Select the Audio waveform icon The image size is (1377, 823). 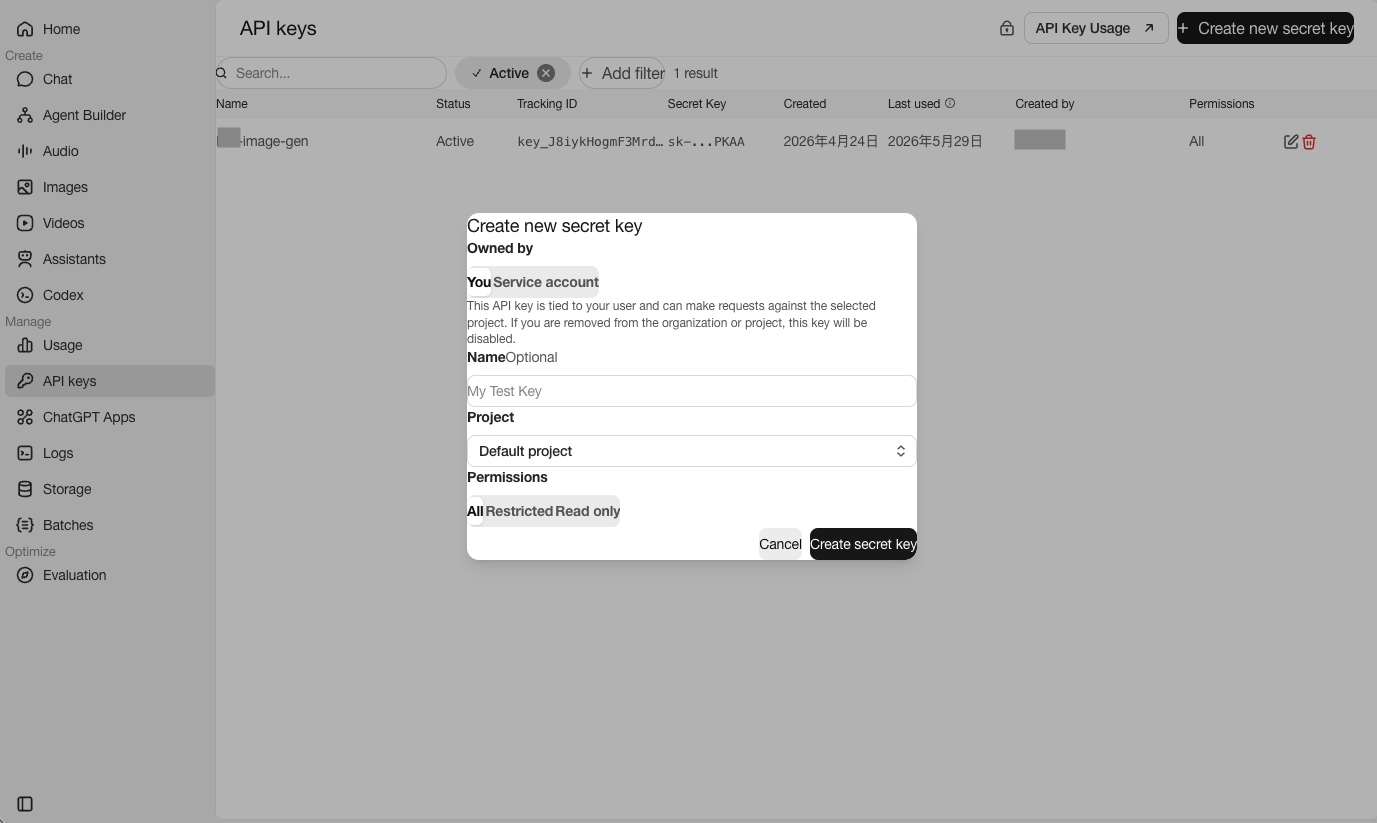coord(25,151)
